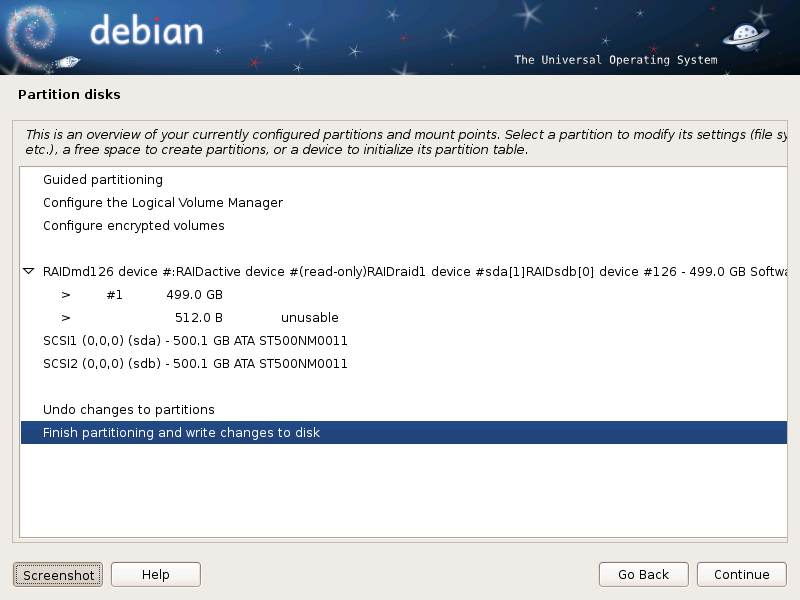Viewport: 800px width, 600px height.
Task: Choose Configure the Logical Volume Manager
Action: [404, 203]
